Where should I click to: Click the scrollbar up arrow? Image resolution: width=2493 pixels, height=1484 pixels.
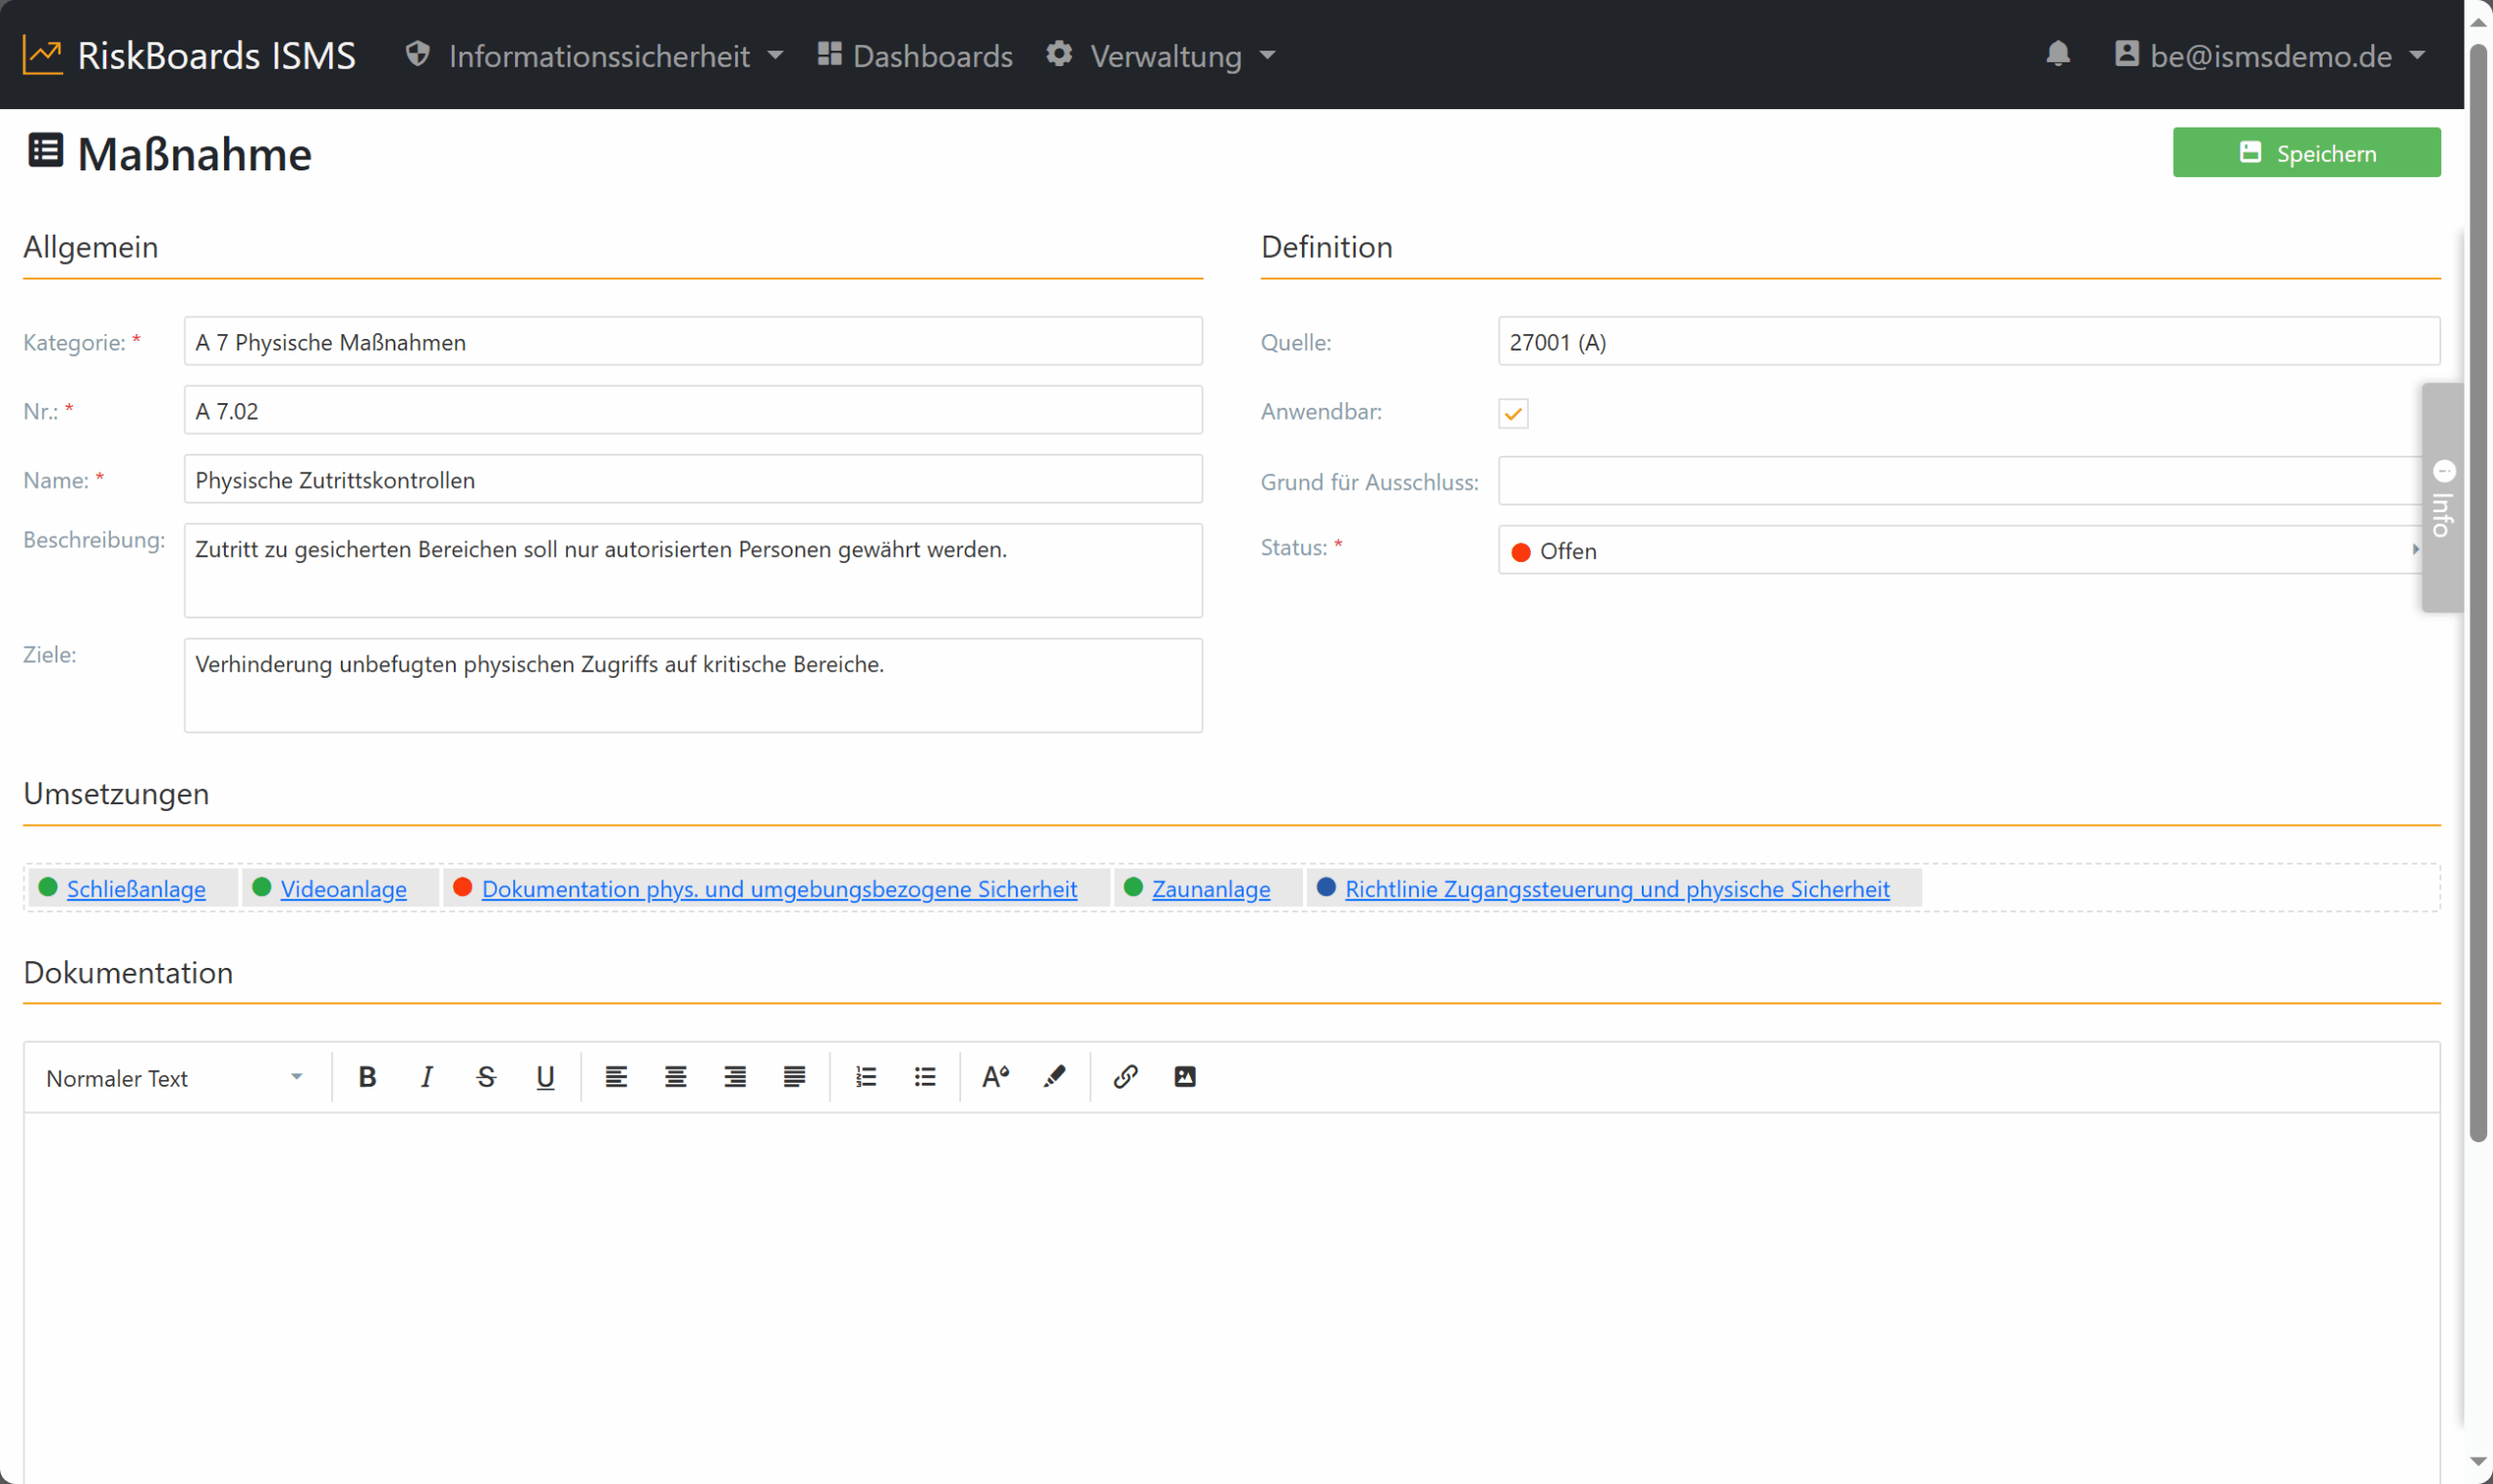[2478, 20]
